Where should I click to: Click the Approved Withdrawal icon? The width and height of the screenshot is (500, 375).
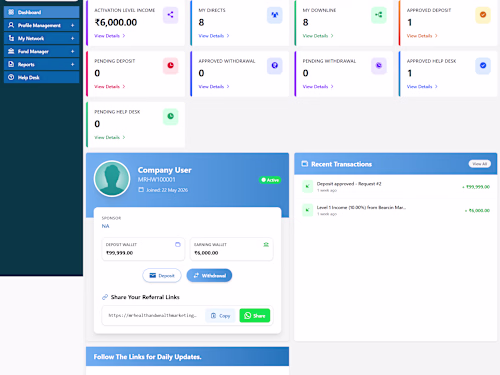[x=275, y=65]
